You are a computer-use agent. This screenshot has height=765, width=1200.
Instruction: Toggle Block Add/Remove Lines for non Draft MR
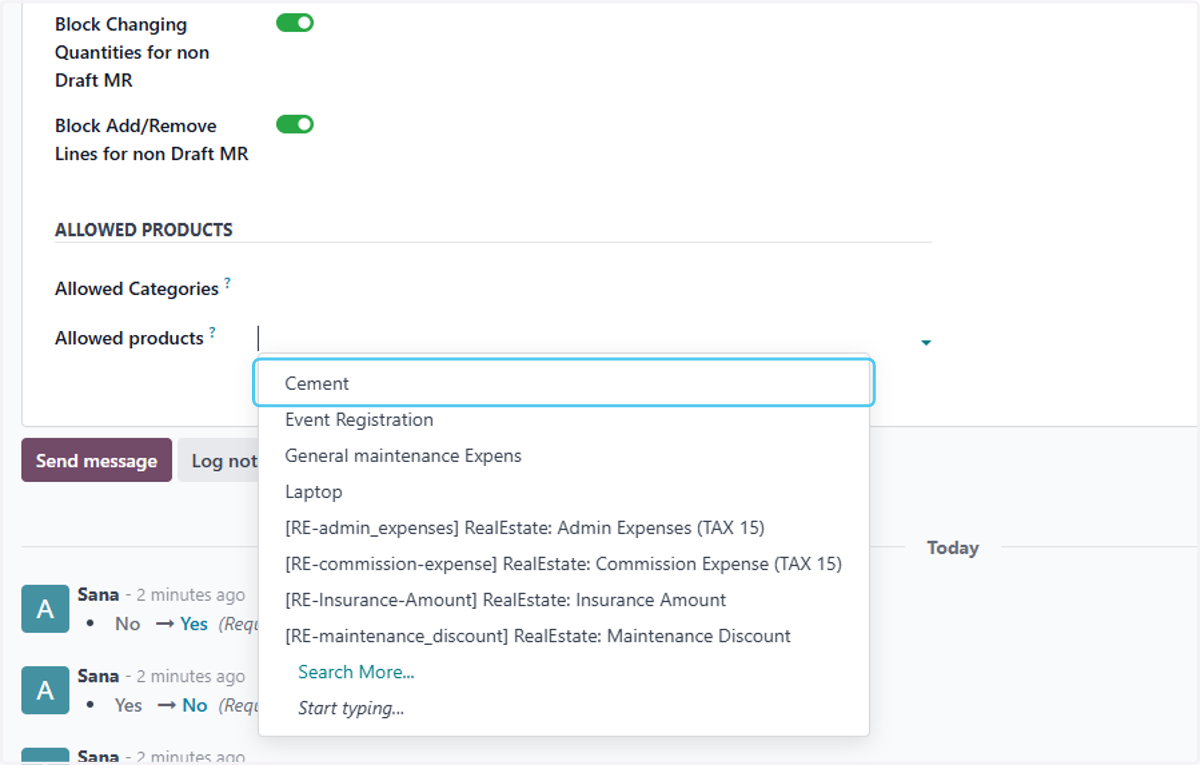pyautogui.click(x=295, y=124)
